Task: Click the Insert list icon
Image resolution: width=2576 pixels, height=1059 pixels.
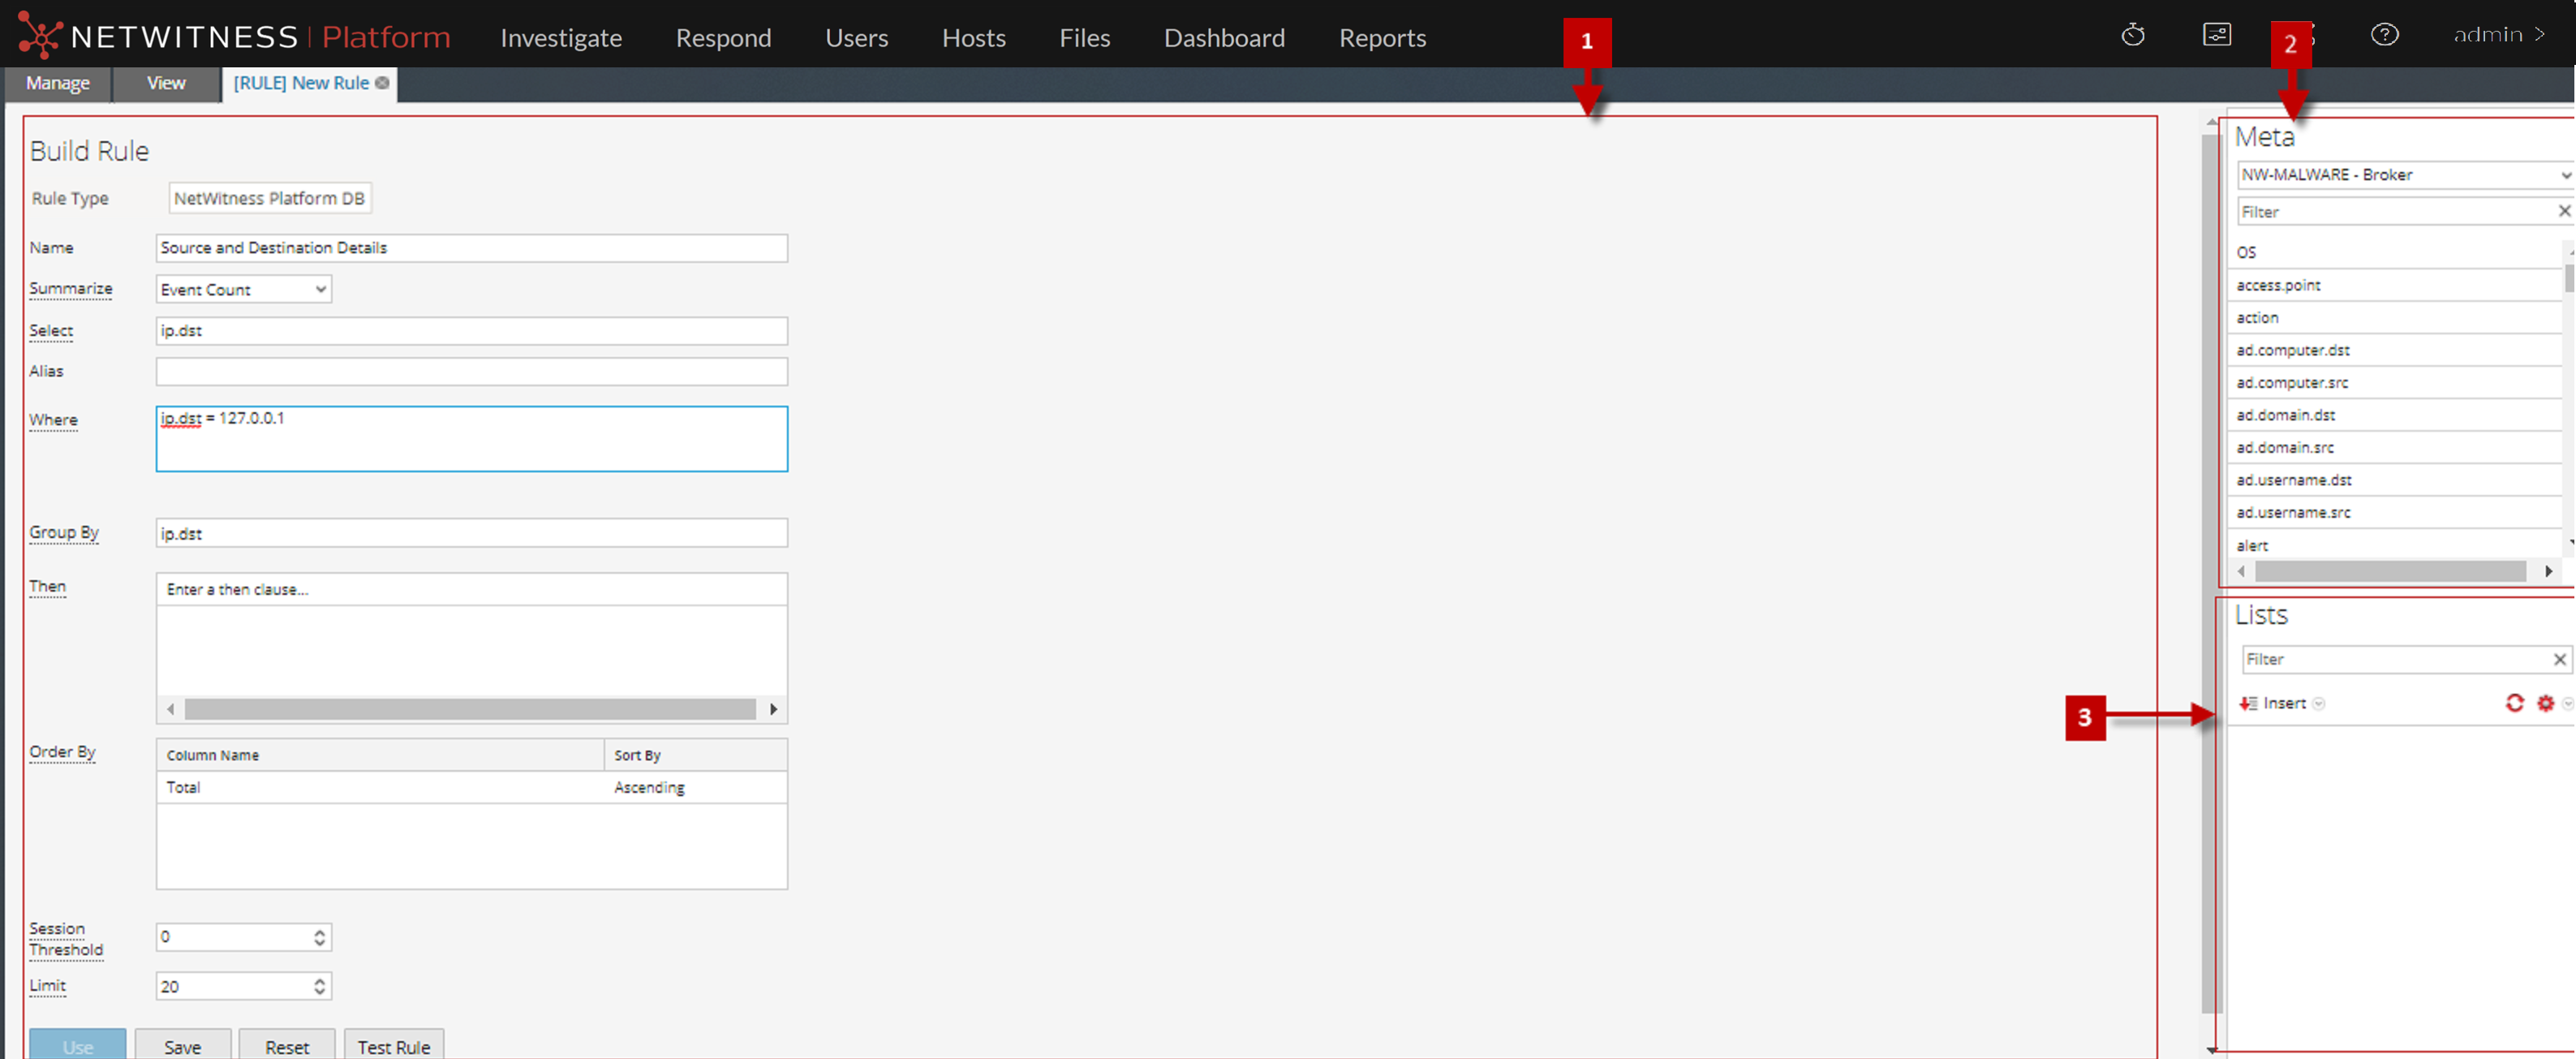Action: click(2248, 703)
